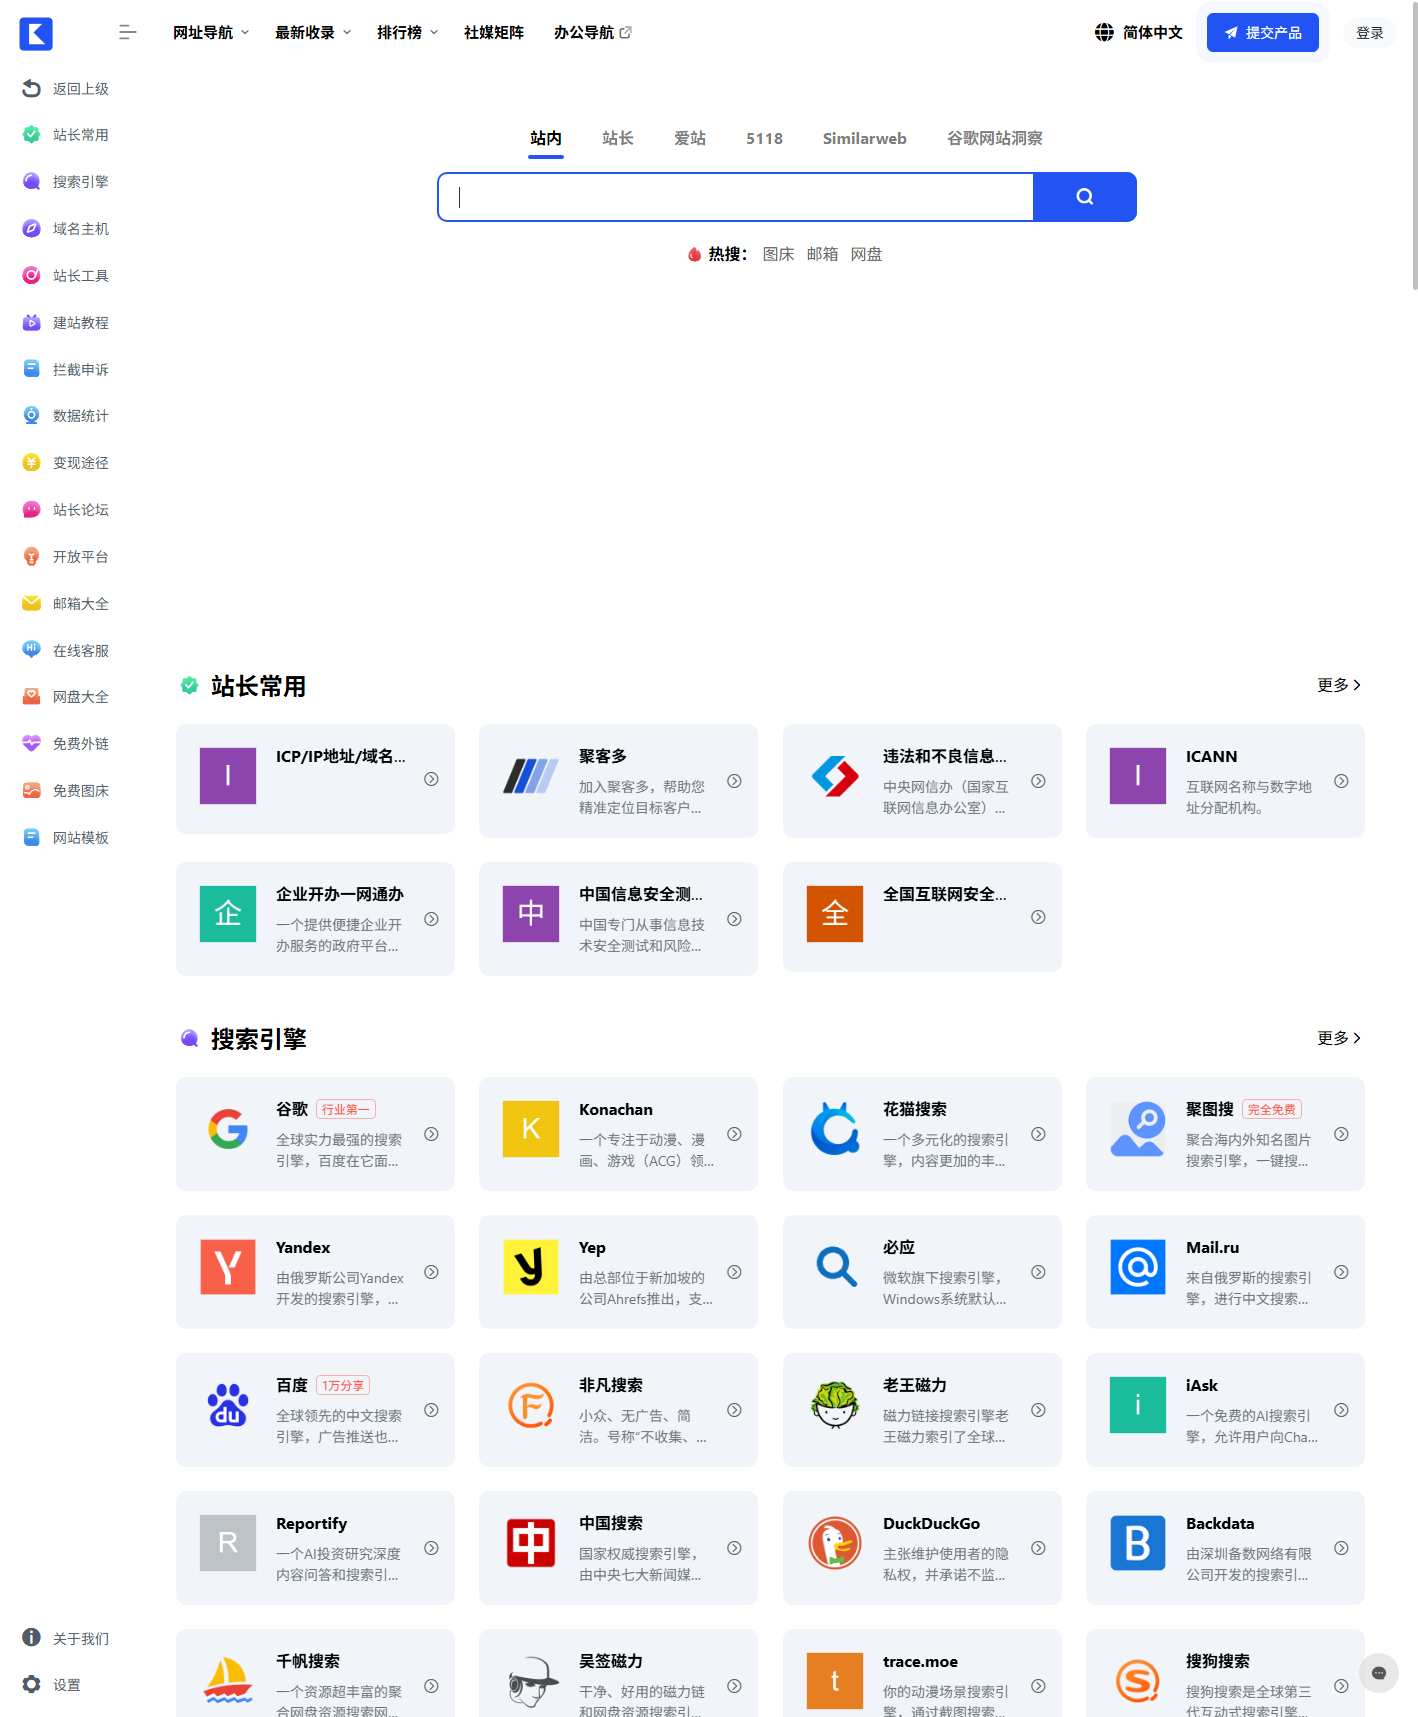Switch to the 谷歌网站洞察 tab
The height and width of the screenshot is (1717, 1418).
(995, 139)
